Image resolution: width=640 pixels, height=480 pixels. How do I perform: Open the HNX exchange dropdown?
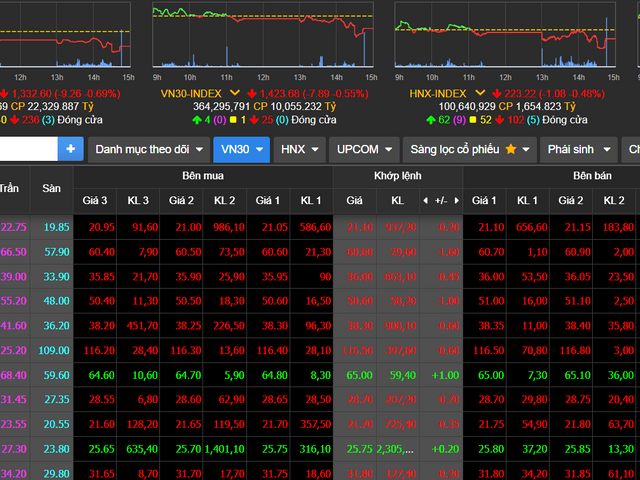tap(299, 150)
